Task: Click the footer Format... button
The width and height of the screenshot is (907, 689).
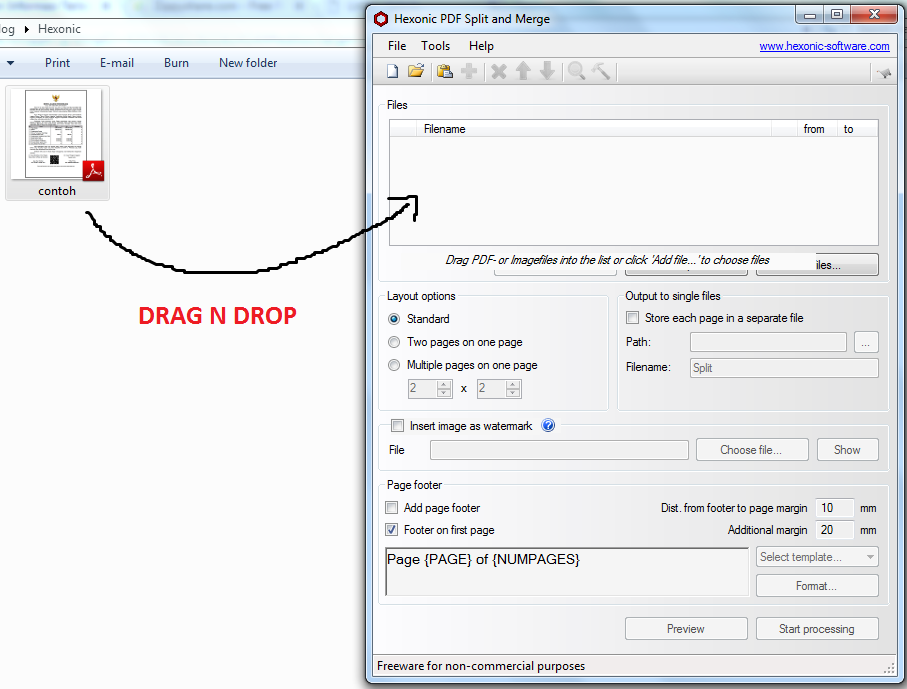Action: pyautogui.click(x=817, y=586)
